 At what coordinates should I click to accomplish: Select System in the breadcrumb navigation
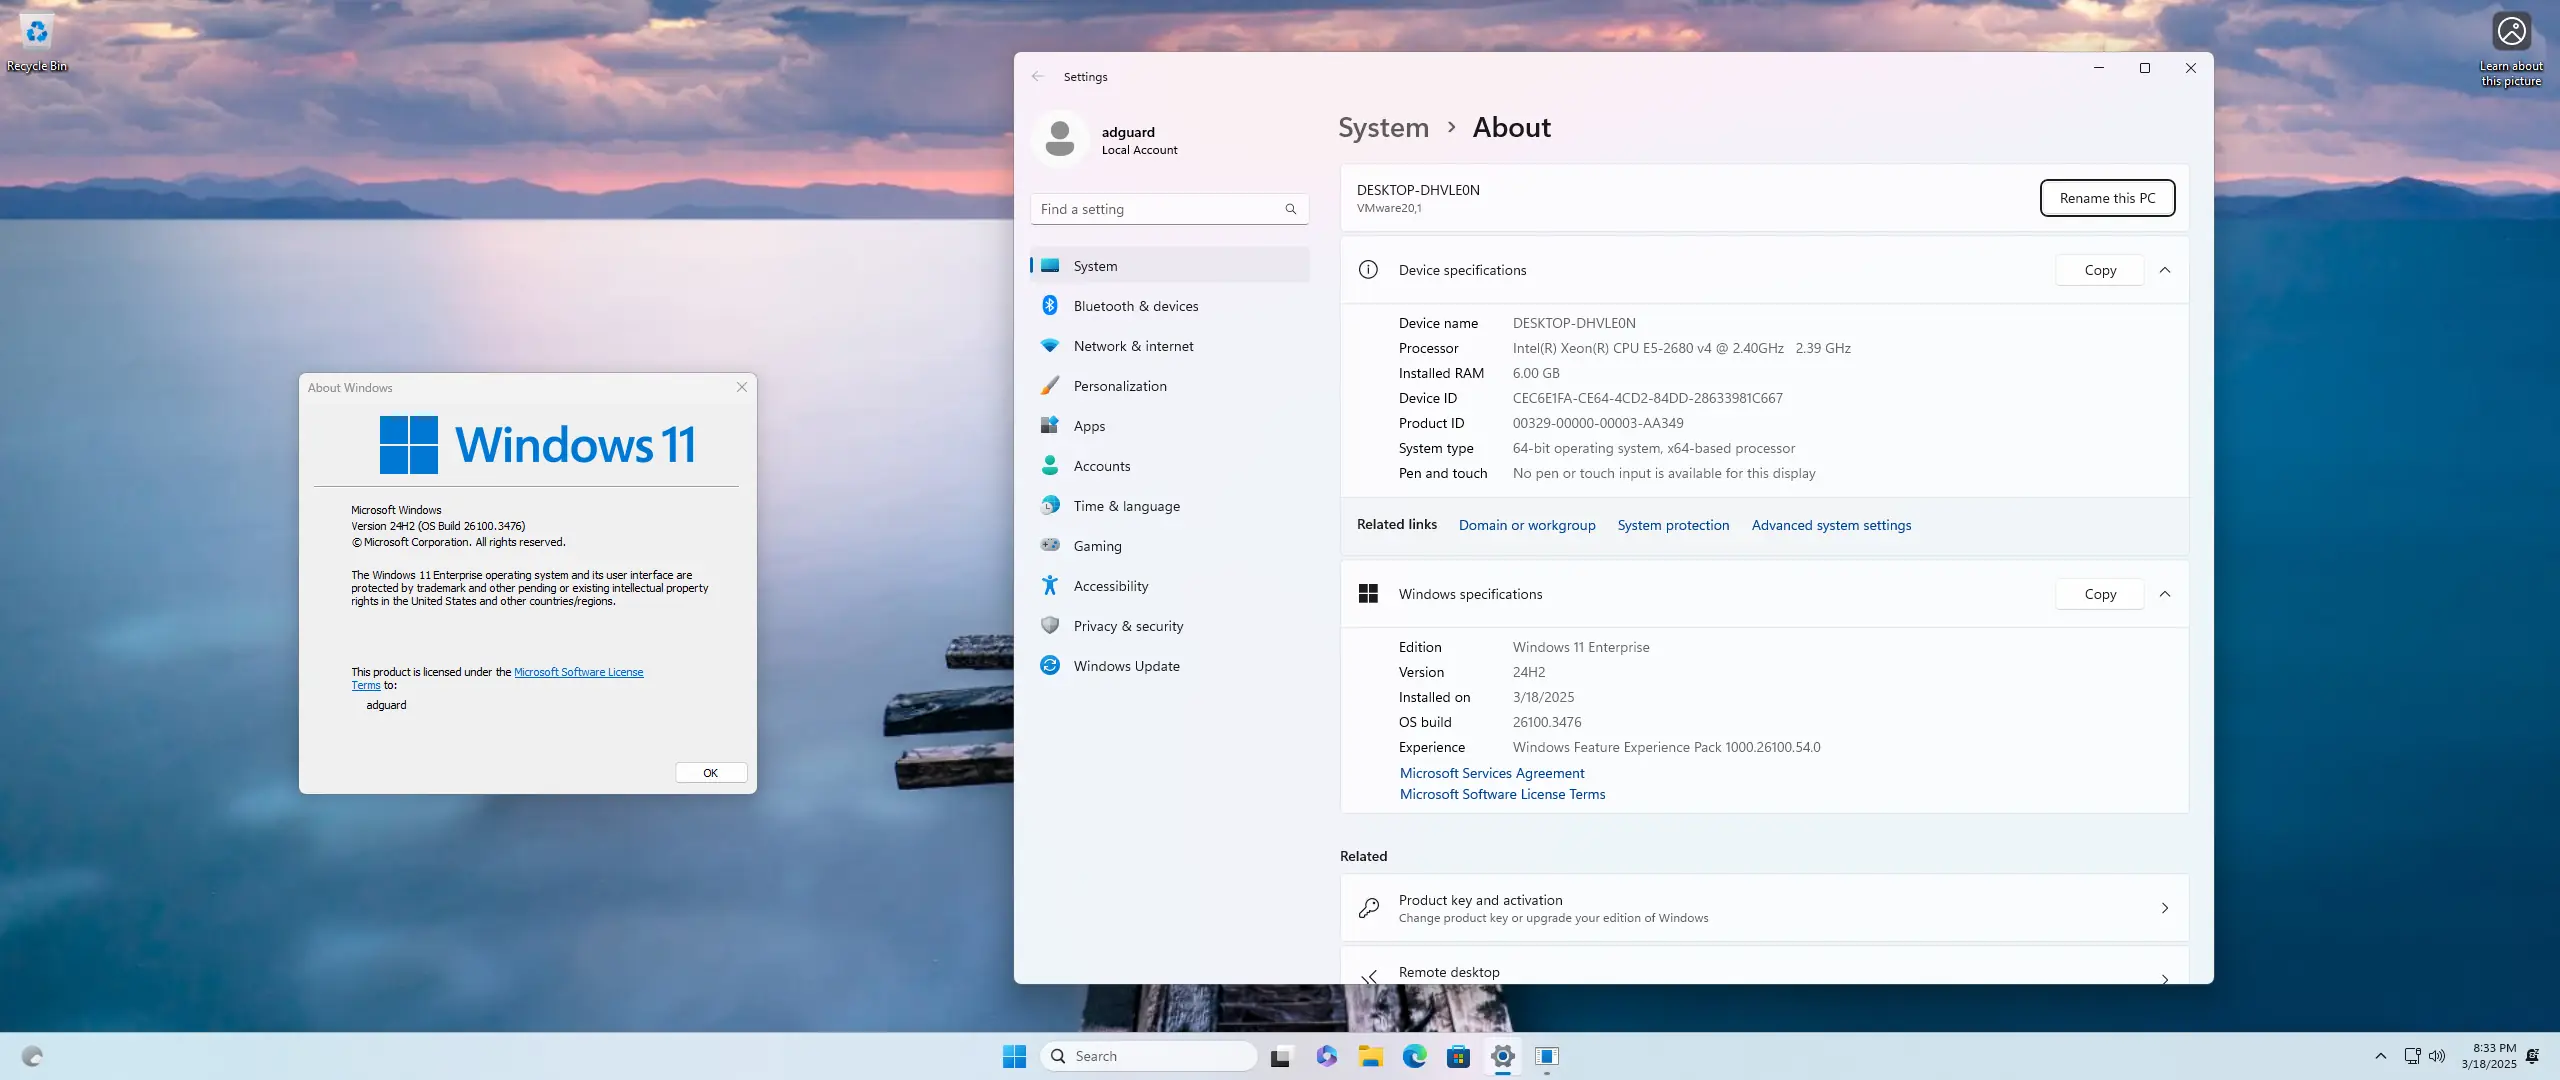click(x=1382, y=127)
